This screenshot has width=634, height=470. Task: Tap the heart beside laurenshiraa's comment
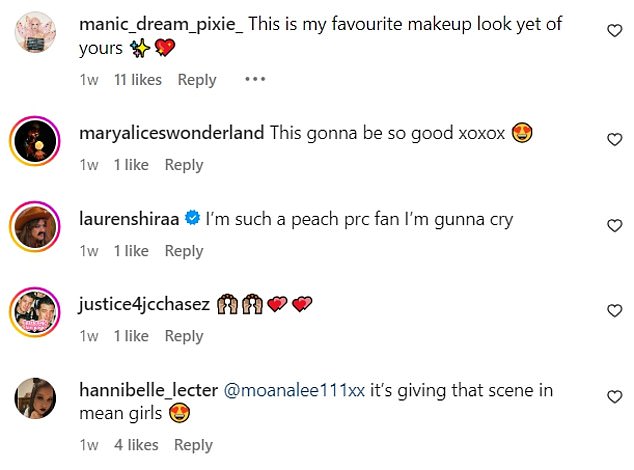coord(615,226)
